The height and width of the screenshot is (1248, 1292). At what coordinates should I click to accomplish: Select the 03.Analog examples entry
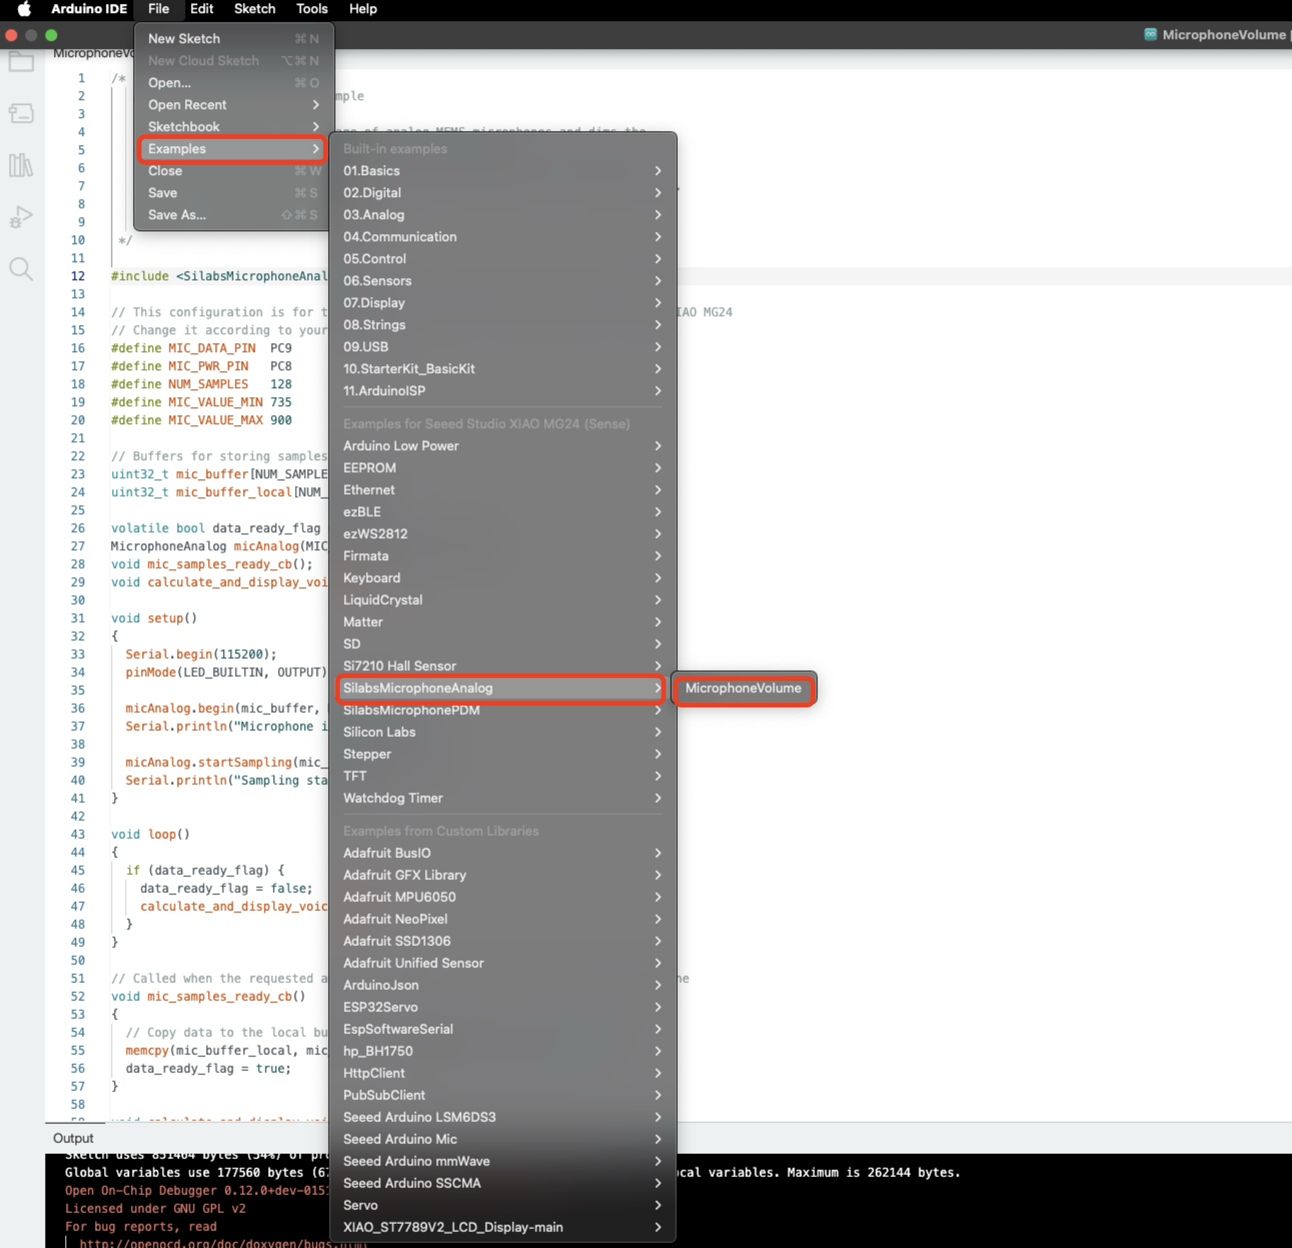(502, 215)
